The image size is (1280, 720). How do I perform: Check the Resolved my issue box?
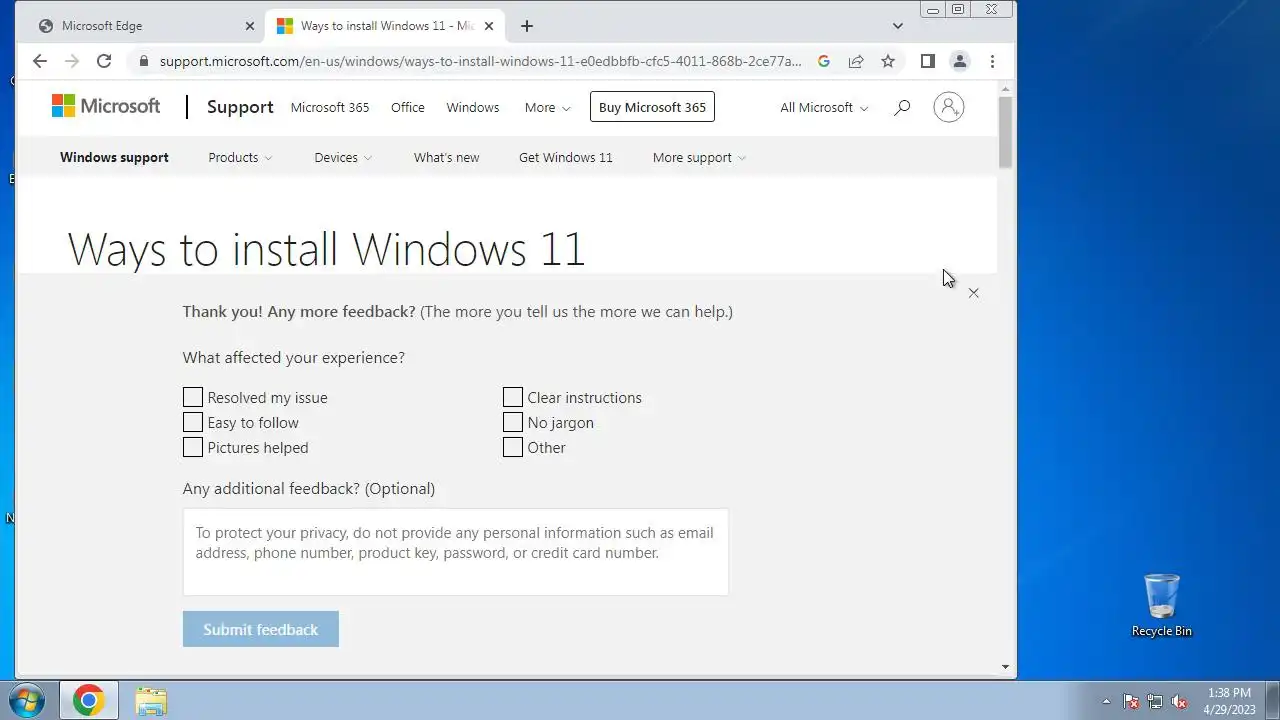point(193,397)
